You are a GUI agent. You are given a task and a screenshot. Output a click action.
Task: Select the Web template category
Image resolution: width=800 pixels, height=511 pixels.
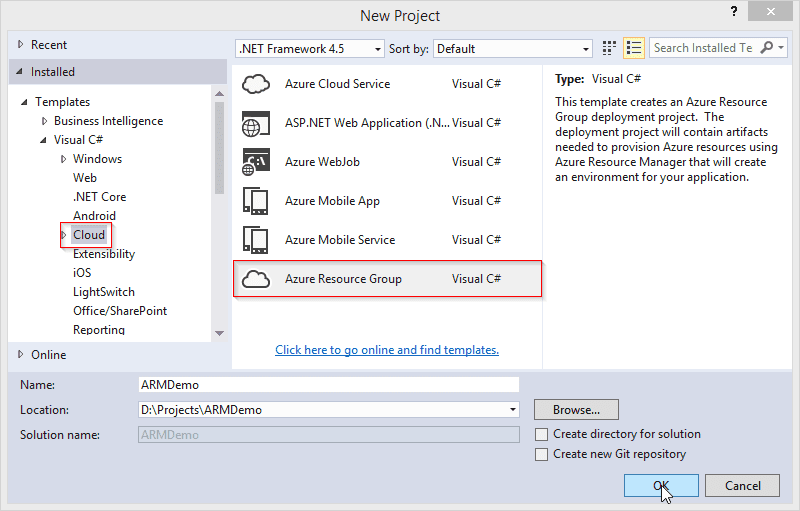pos(85,178)
